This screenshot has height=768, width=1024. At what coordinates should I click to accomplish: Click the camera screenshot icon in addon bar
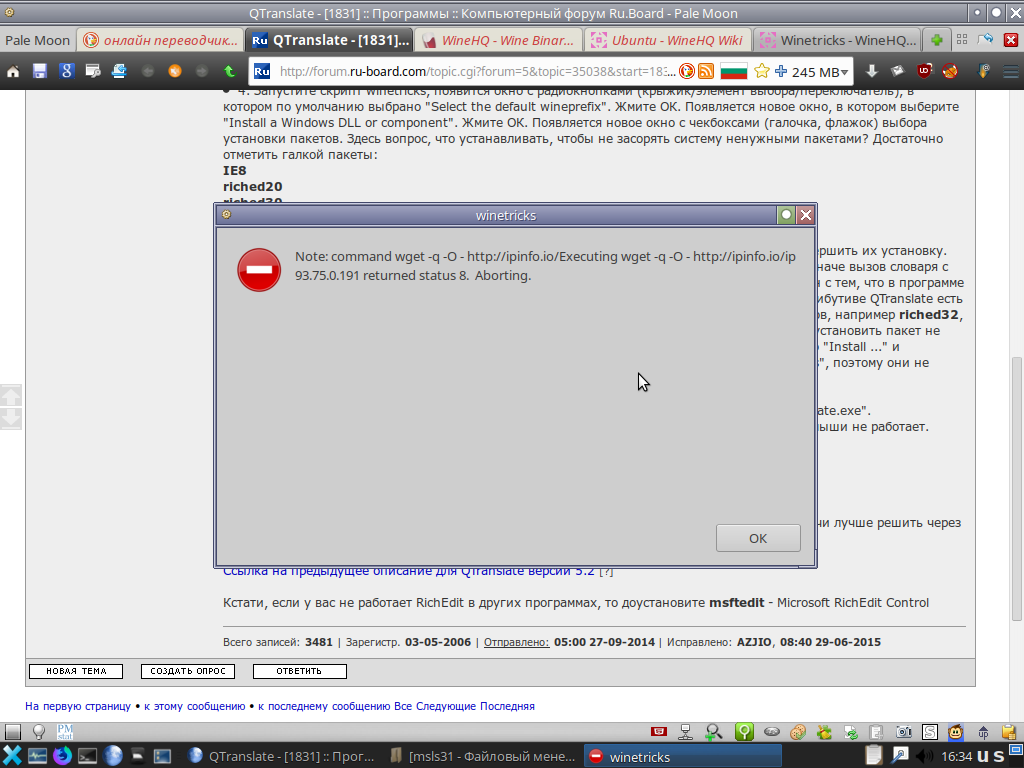click(x=903, y=732)
